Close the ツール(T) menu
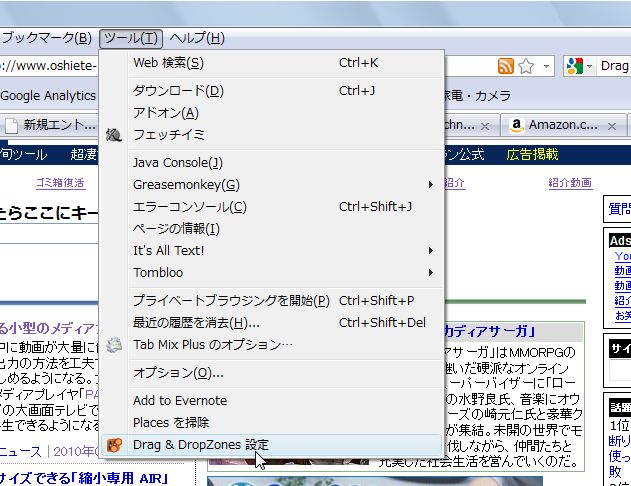 coord(131,38)
